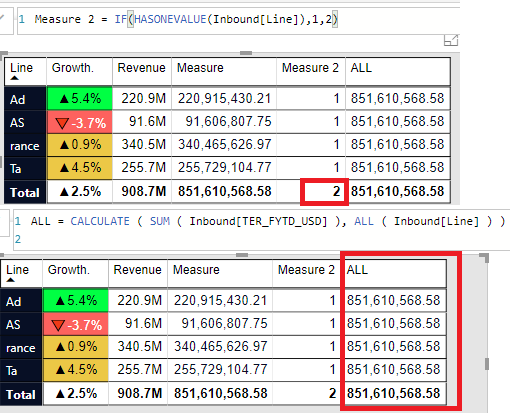
Task: Click bottom table's top-center resize handle
Action: click(242, 255)
